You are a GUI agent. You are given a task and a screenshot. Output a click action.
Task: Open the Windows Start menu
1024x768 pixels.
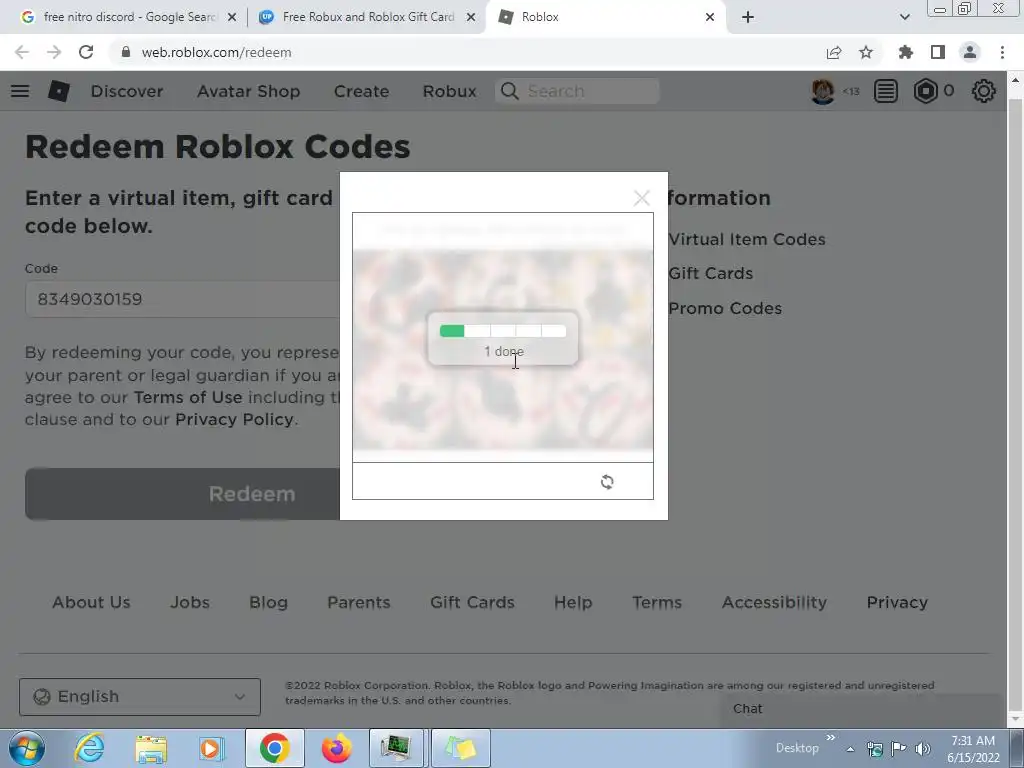click(x=27, y=748)
